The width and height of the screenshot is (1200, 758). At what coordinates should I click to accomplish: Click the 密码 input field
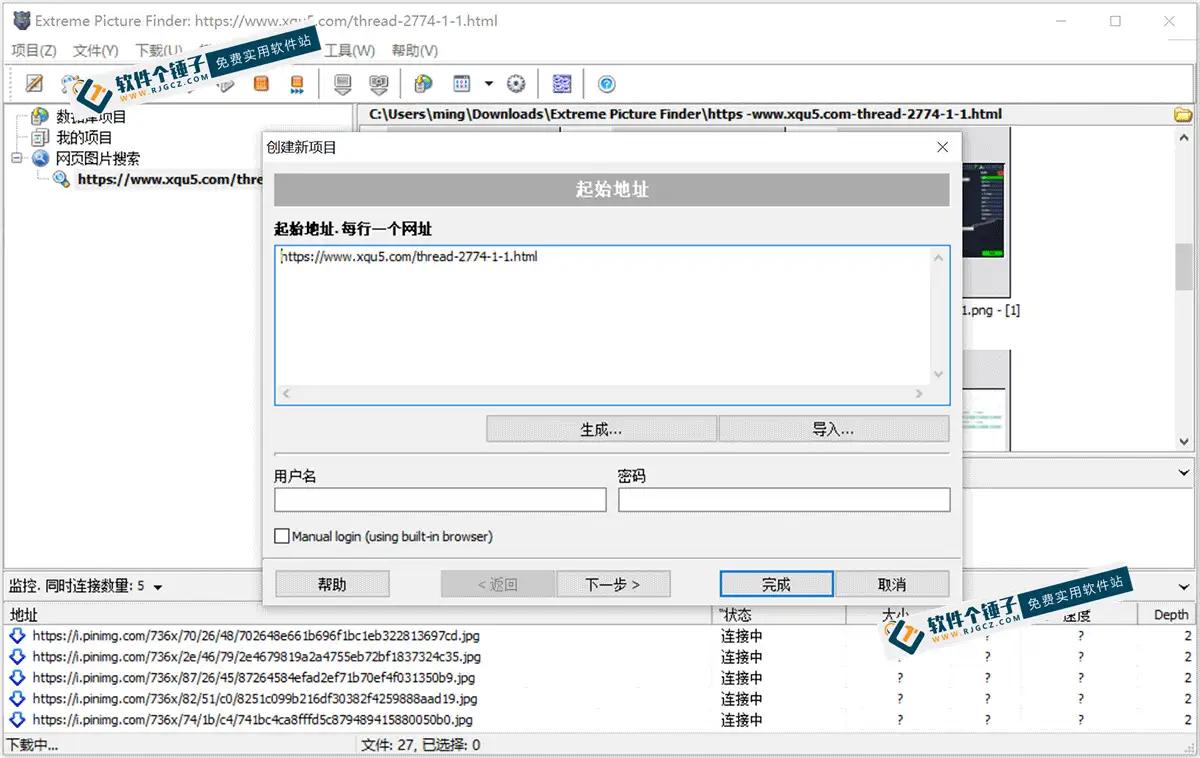(x=784, y=500)
